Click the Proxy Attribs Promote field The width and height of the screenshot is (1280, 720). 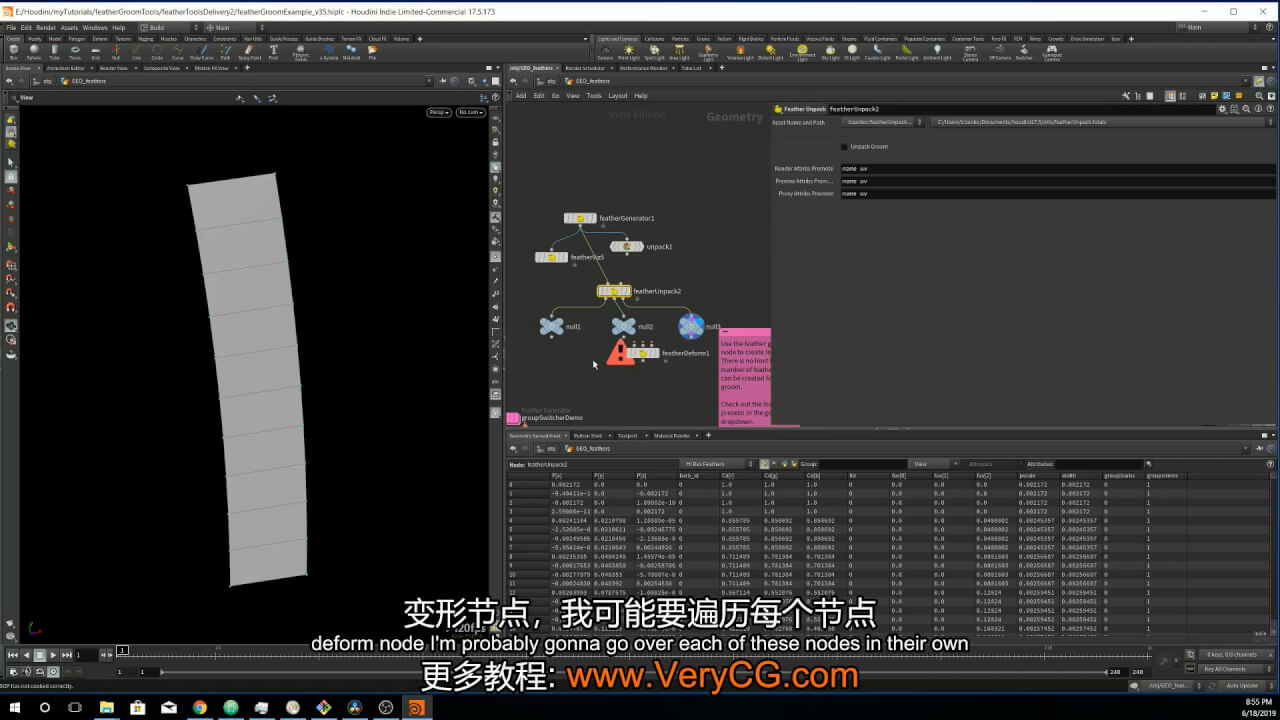pyautogui.click(x=1058, y=194)
